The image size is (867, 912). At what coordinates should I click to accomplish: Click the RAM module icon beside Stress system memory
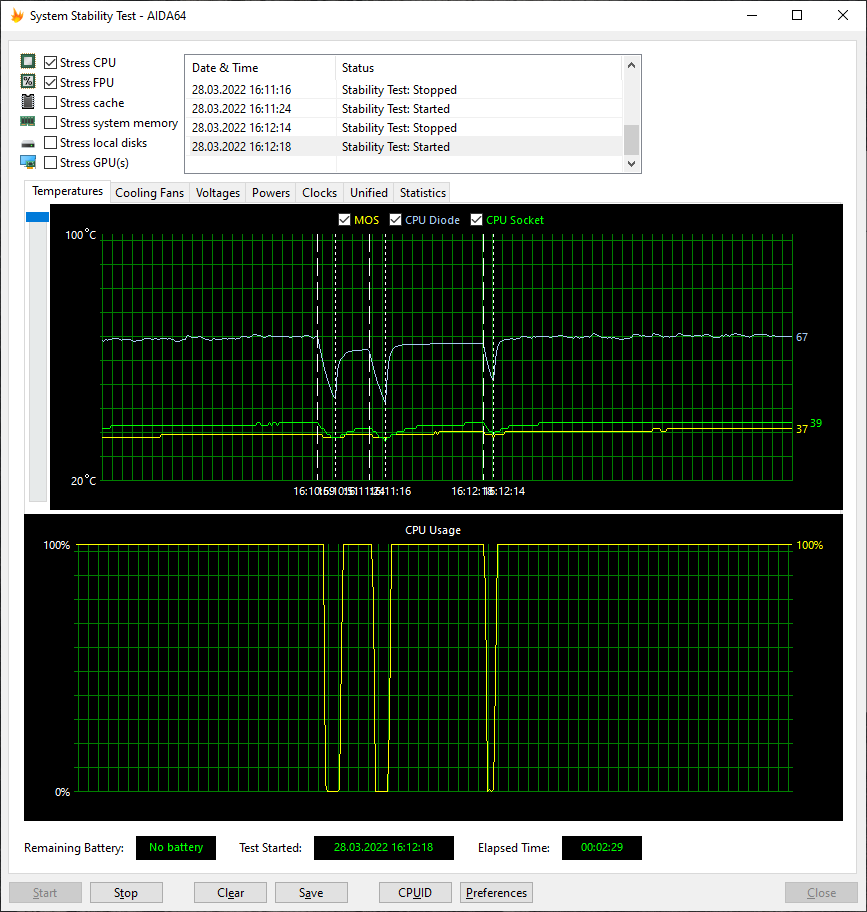click(28, 122)
